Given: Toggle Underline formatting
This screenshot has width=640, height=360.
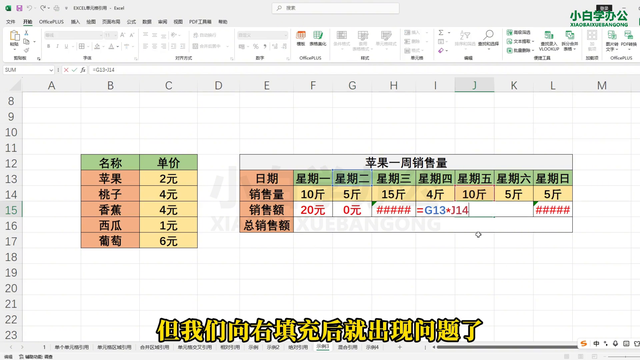Looking at the screenshot, I should tap(66, 47).
